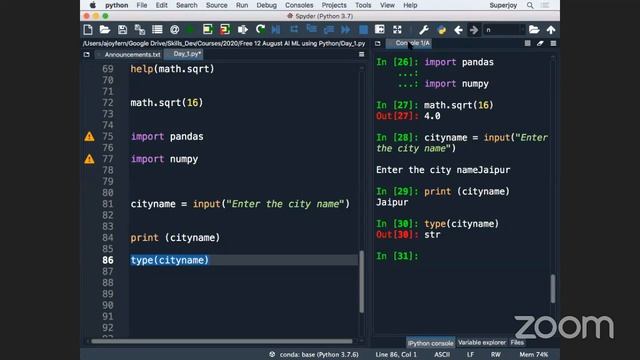Click the editor browse tabs button
This screenshot has width=640, height=360.
pyautogui.click(x=87, y=54)
